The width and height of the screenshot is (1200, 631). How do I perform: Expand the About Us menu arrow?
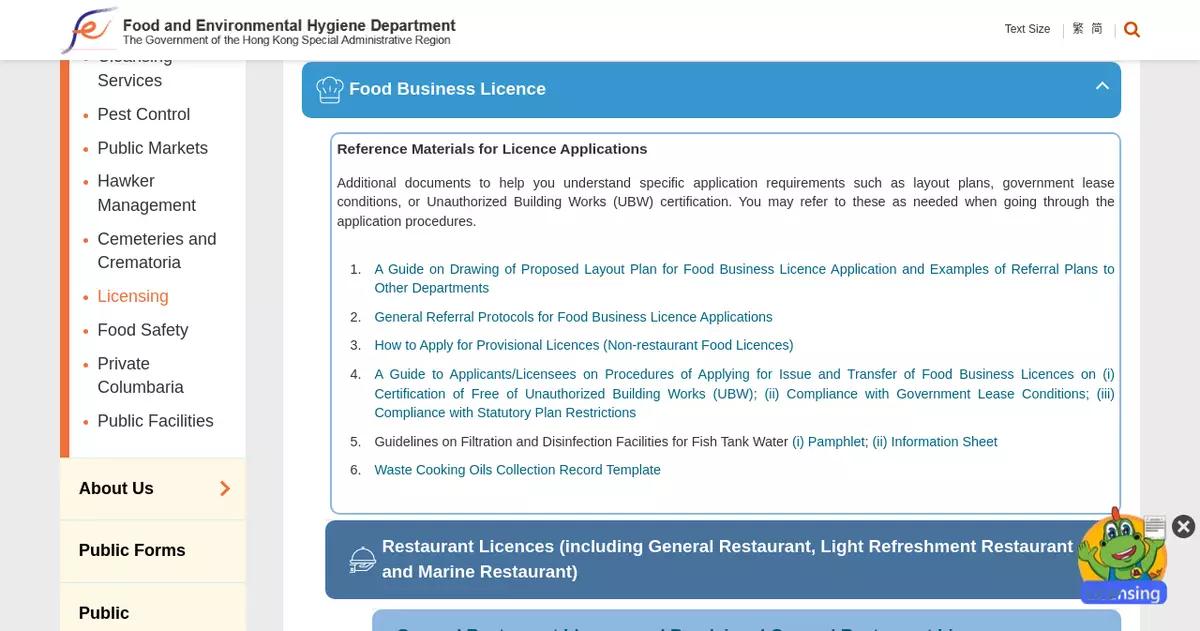[x=225, y=489]
